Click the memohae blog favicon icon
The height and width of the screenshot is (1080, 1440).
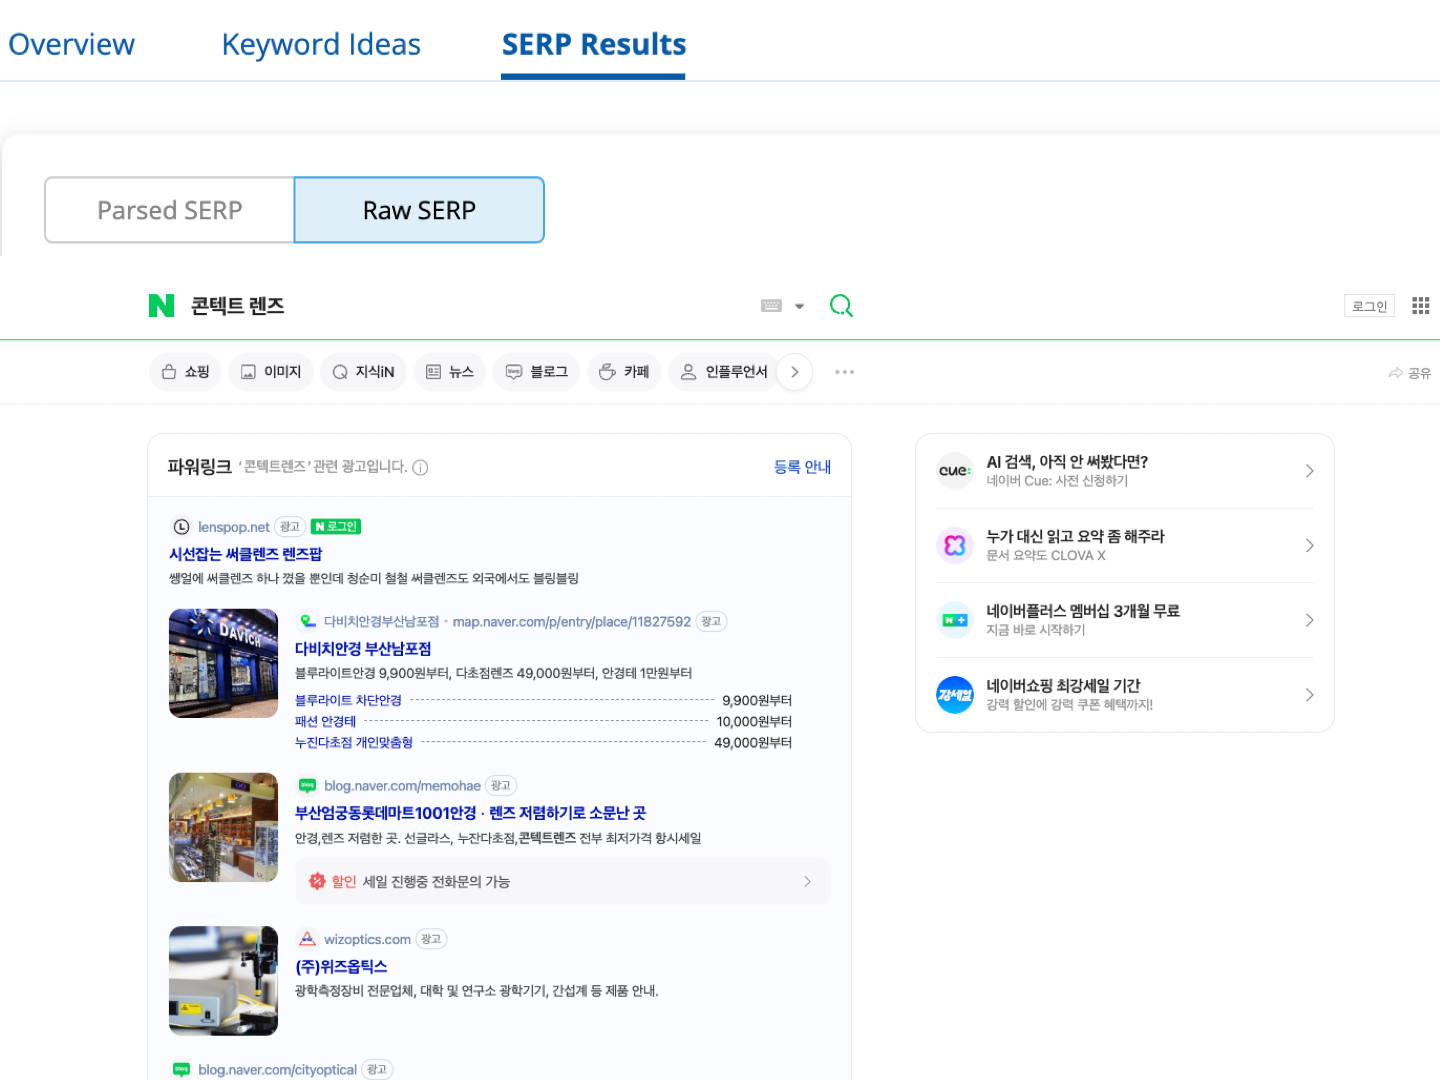(307, 786)
